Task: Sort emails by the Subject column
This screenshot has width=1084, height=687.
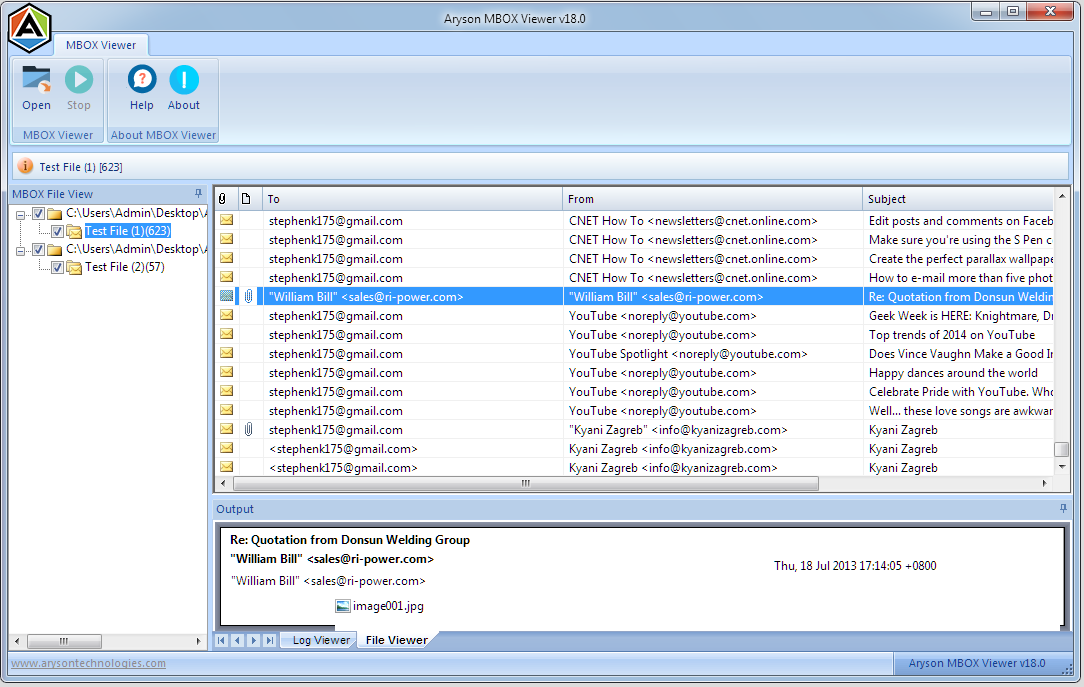Action: tap(958, 199)
